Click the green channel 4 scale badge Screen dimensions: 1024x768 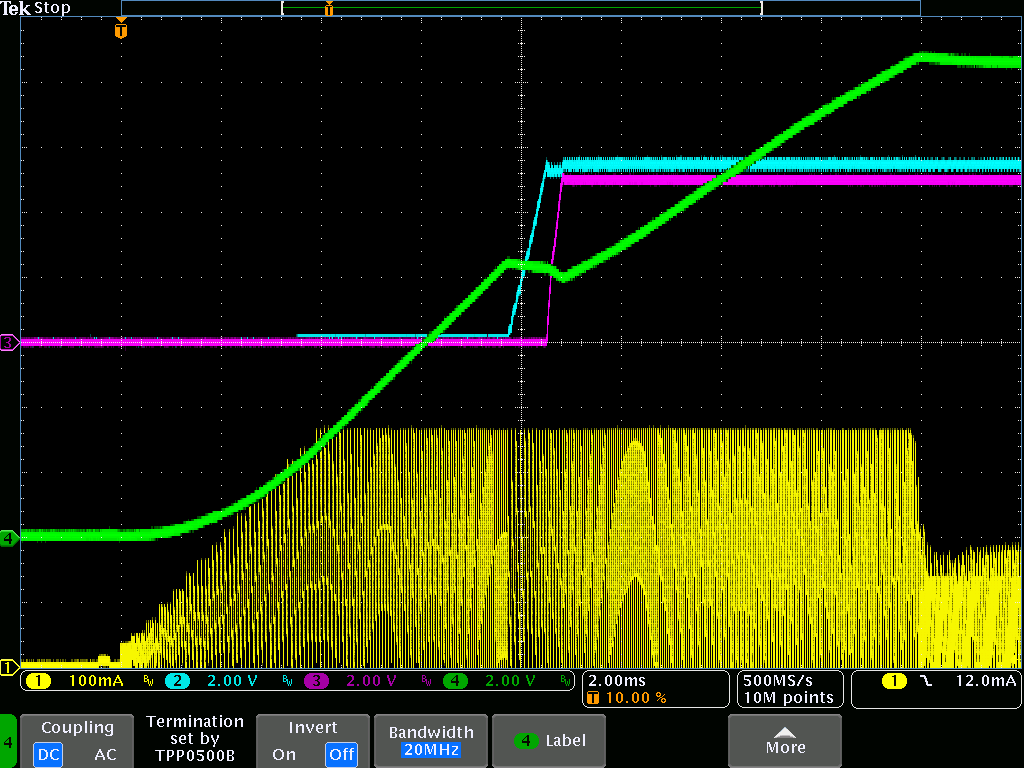pyautogui.click(x=456, y=681)
